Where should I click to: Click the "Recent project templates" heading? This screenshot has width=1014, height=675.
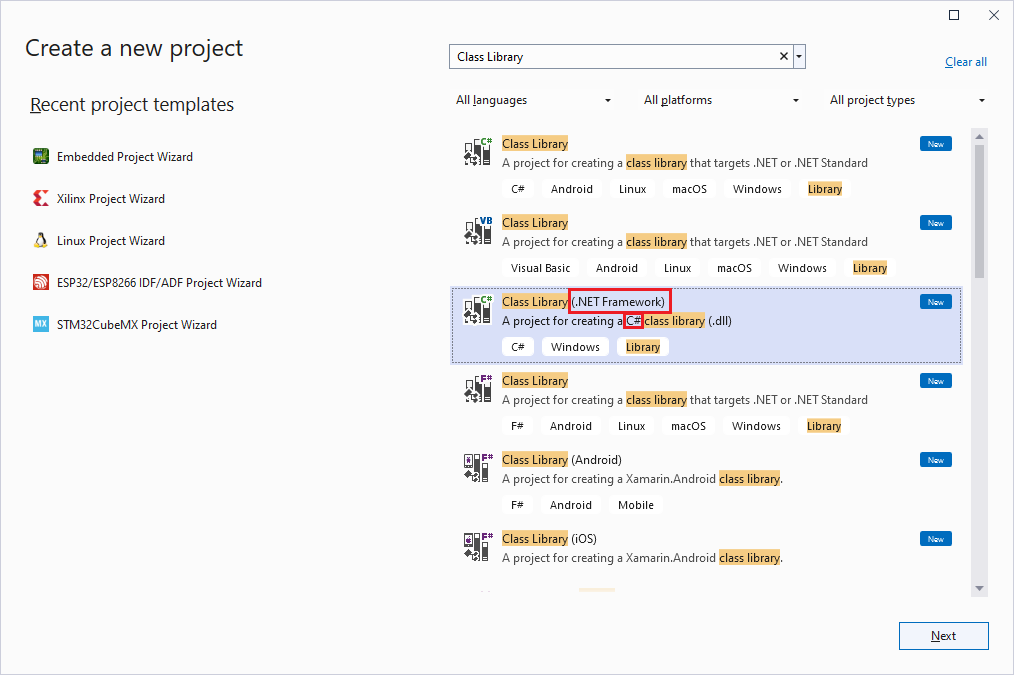(132, 105)
